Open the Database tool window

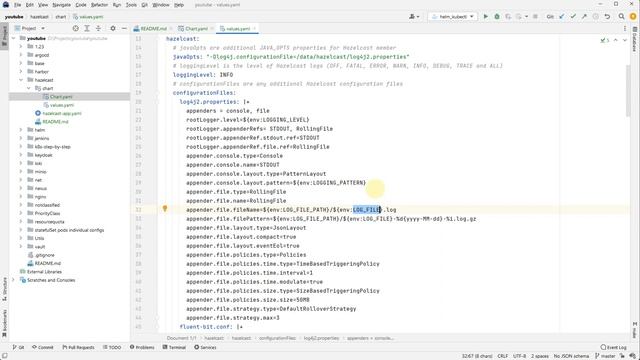pos(635,39)
